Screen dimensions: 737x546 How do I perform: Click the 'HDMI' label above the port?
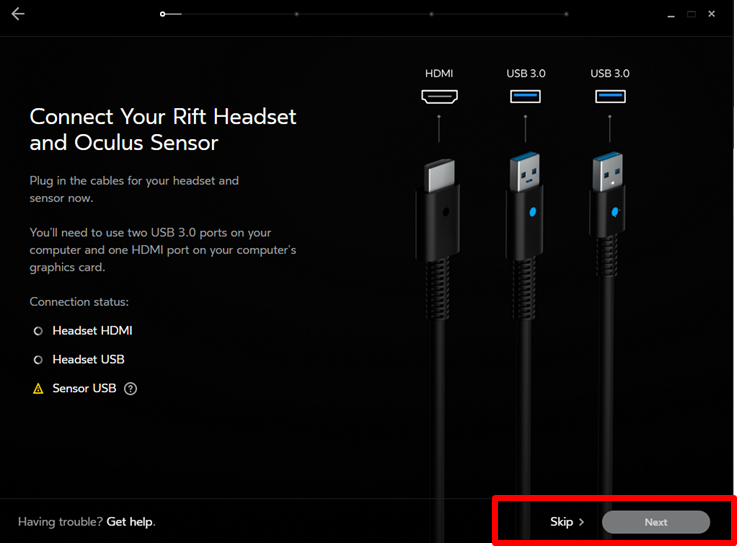point(439,73)
